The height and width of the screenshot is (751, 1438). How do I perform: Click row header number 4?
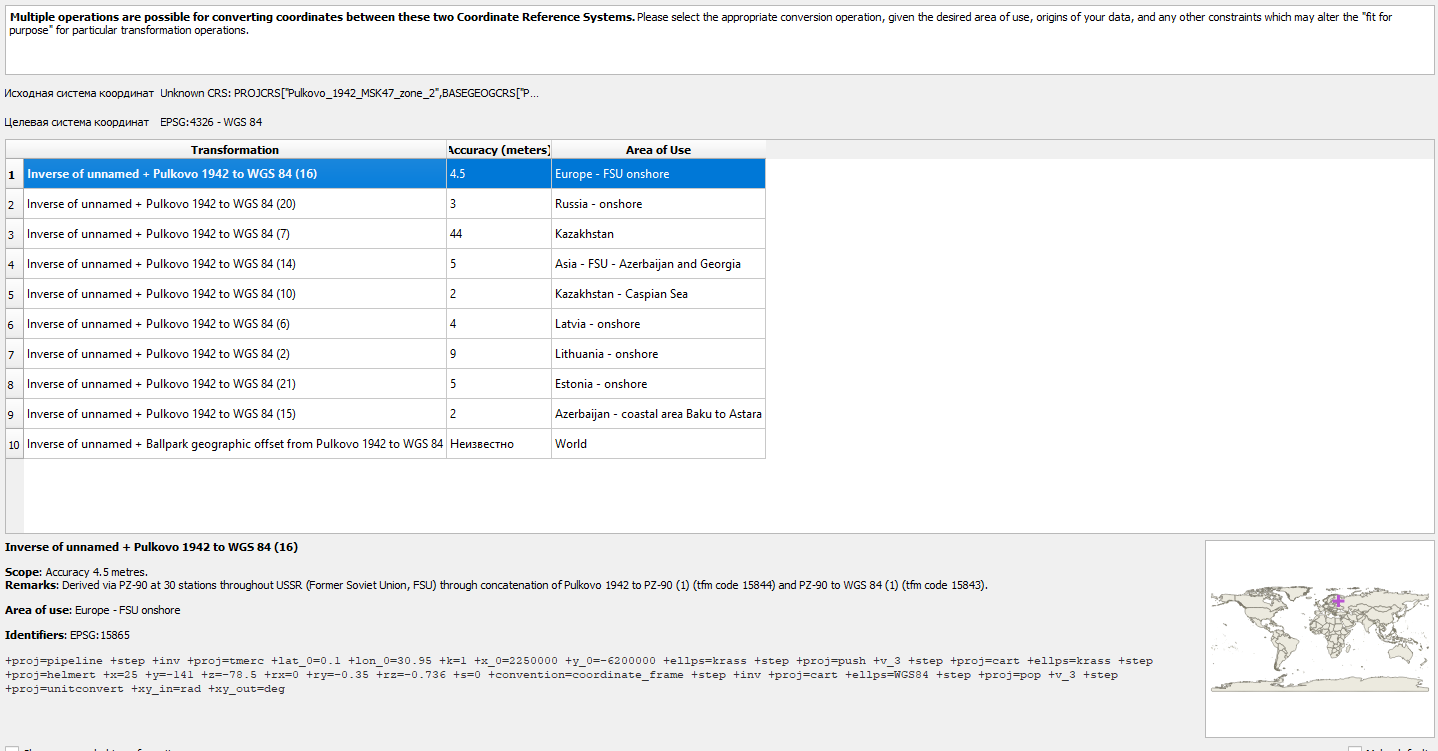pos(14,264)
